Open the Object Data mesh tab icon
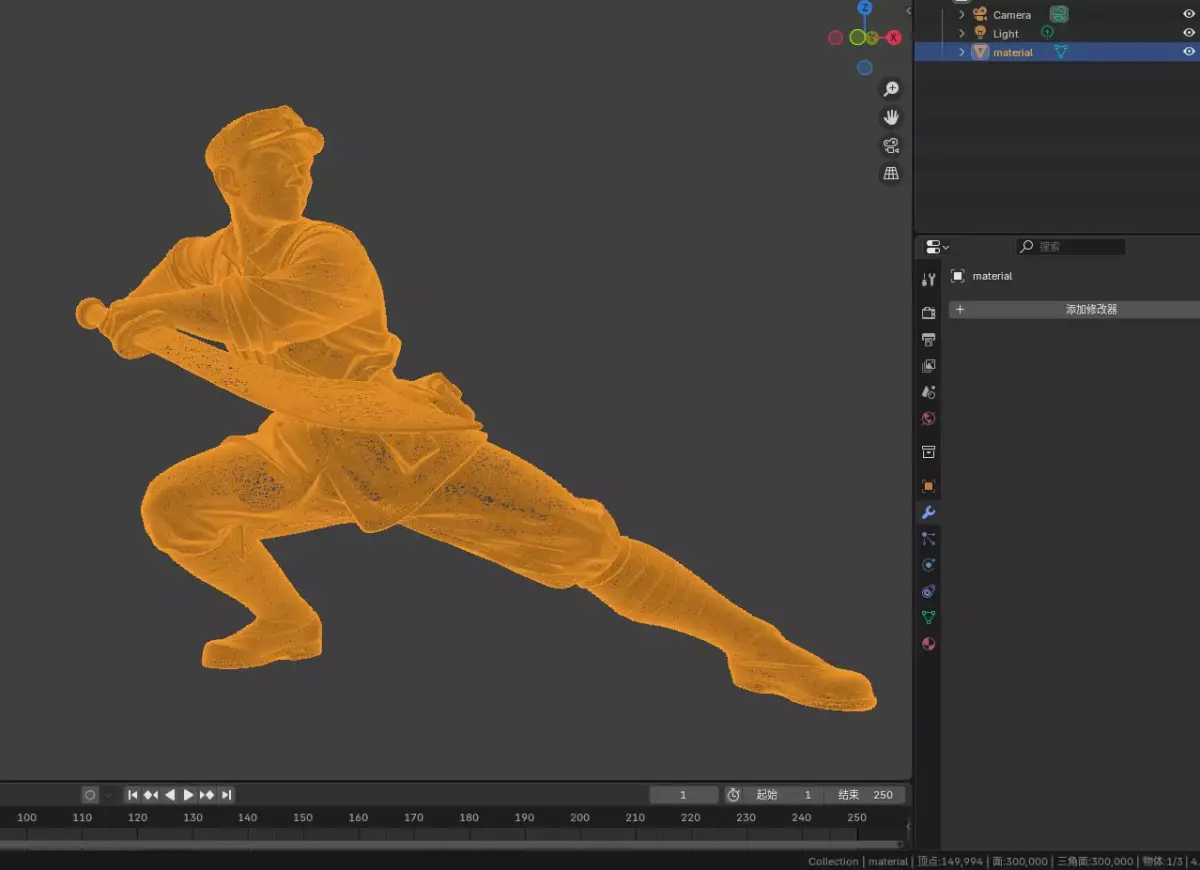 point(928,618)
